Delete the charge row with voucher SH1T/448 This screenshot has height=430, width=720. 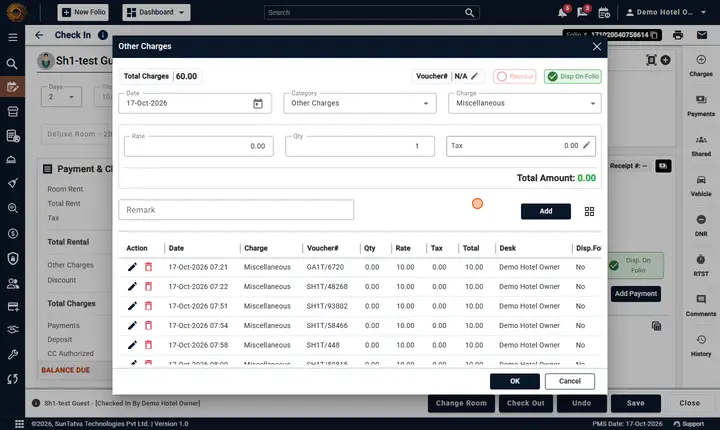click(148, 345)
